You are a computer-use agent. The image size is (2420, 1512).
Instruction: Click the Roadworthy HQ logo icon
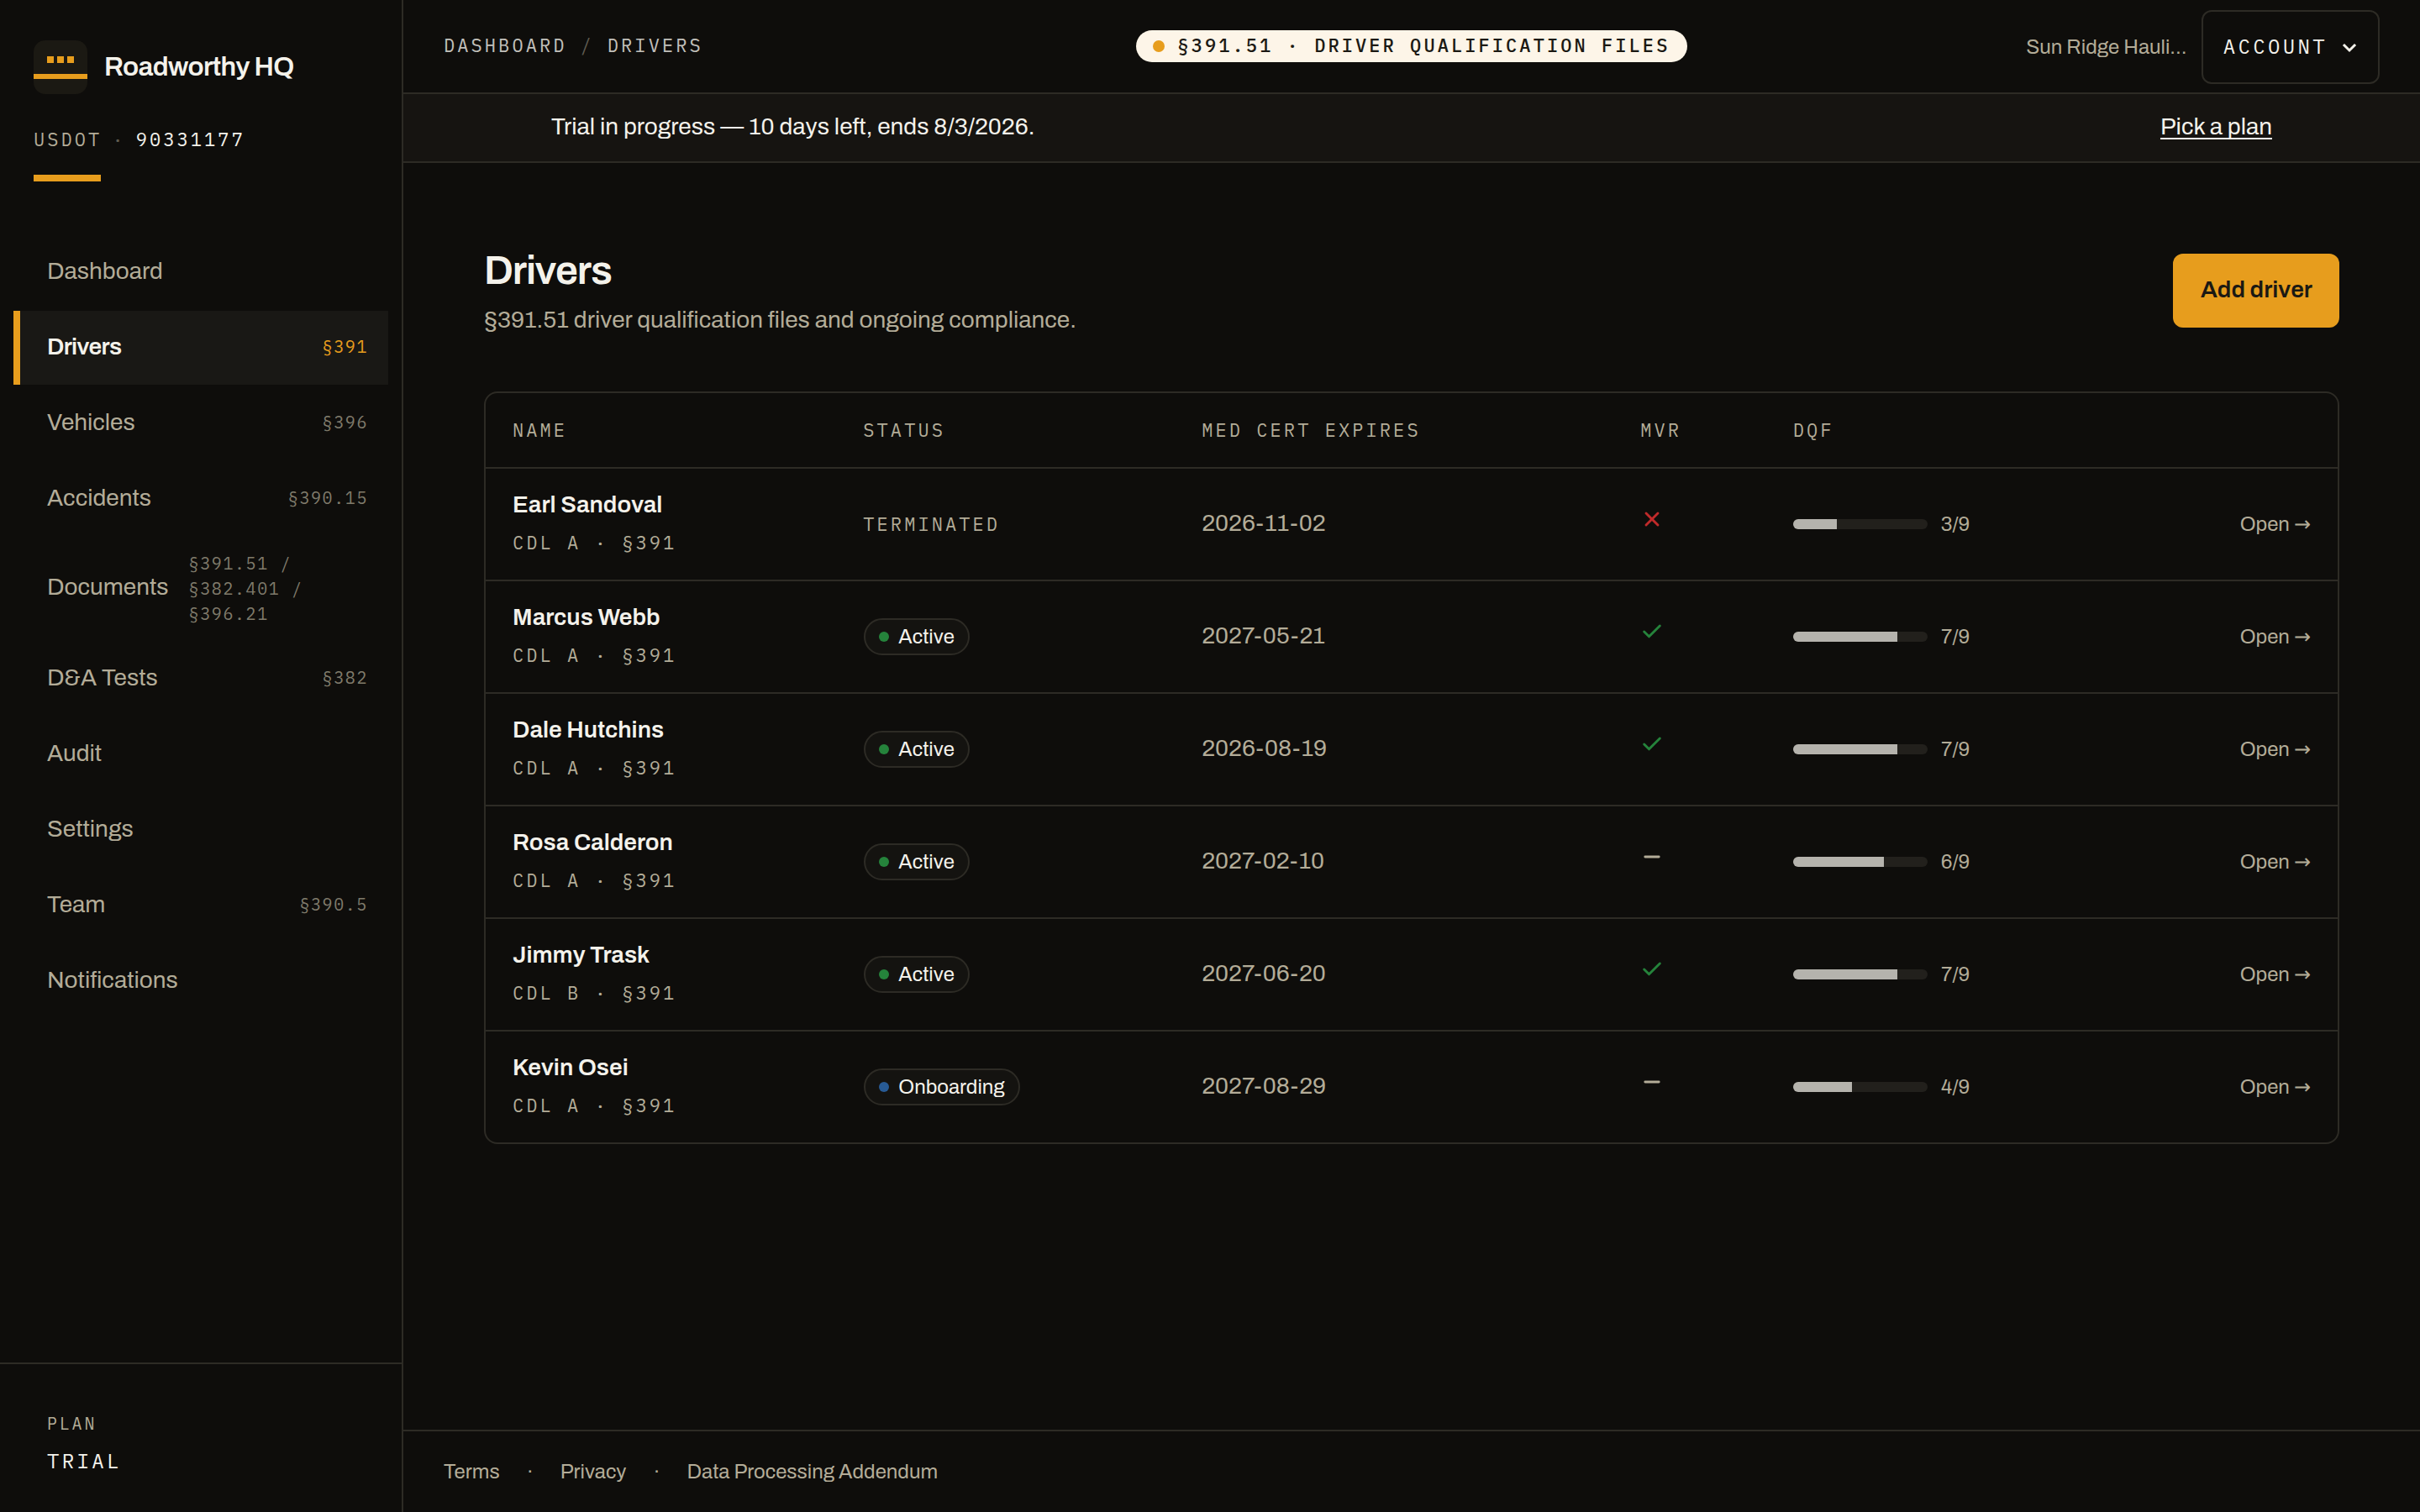60,66
